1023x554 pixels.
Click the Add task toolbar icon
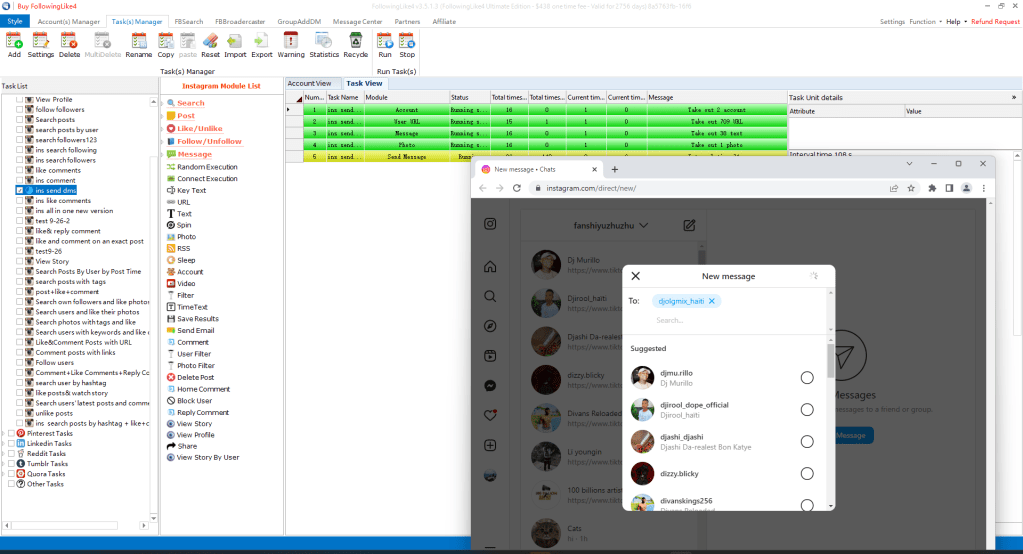point(14,44)
